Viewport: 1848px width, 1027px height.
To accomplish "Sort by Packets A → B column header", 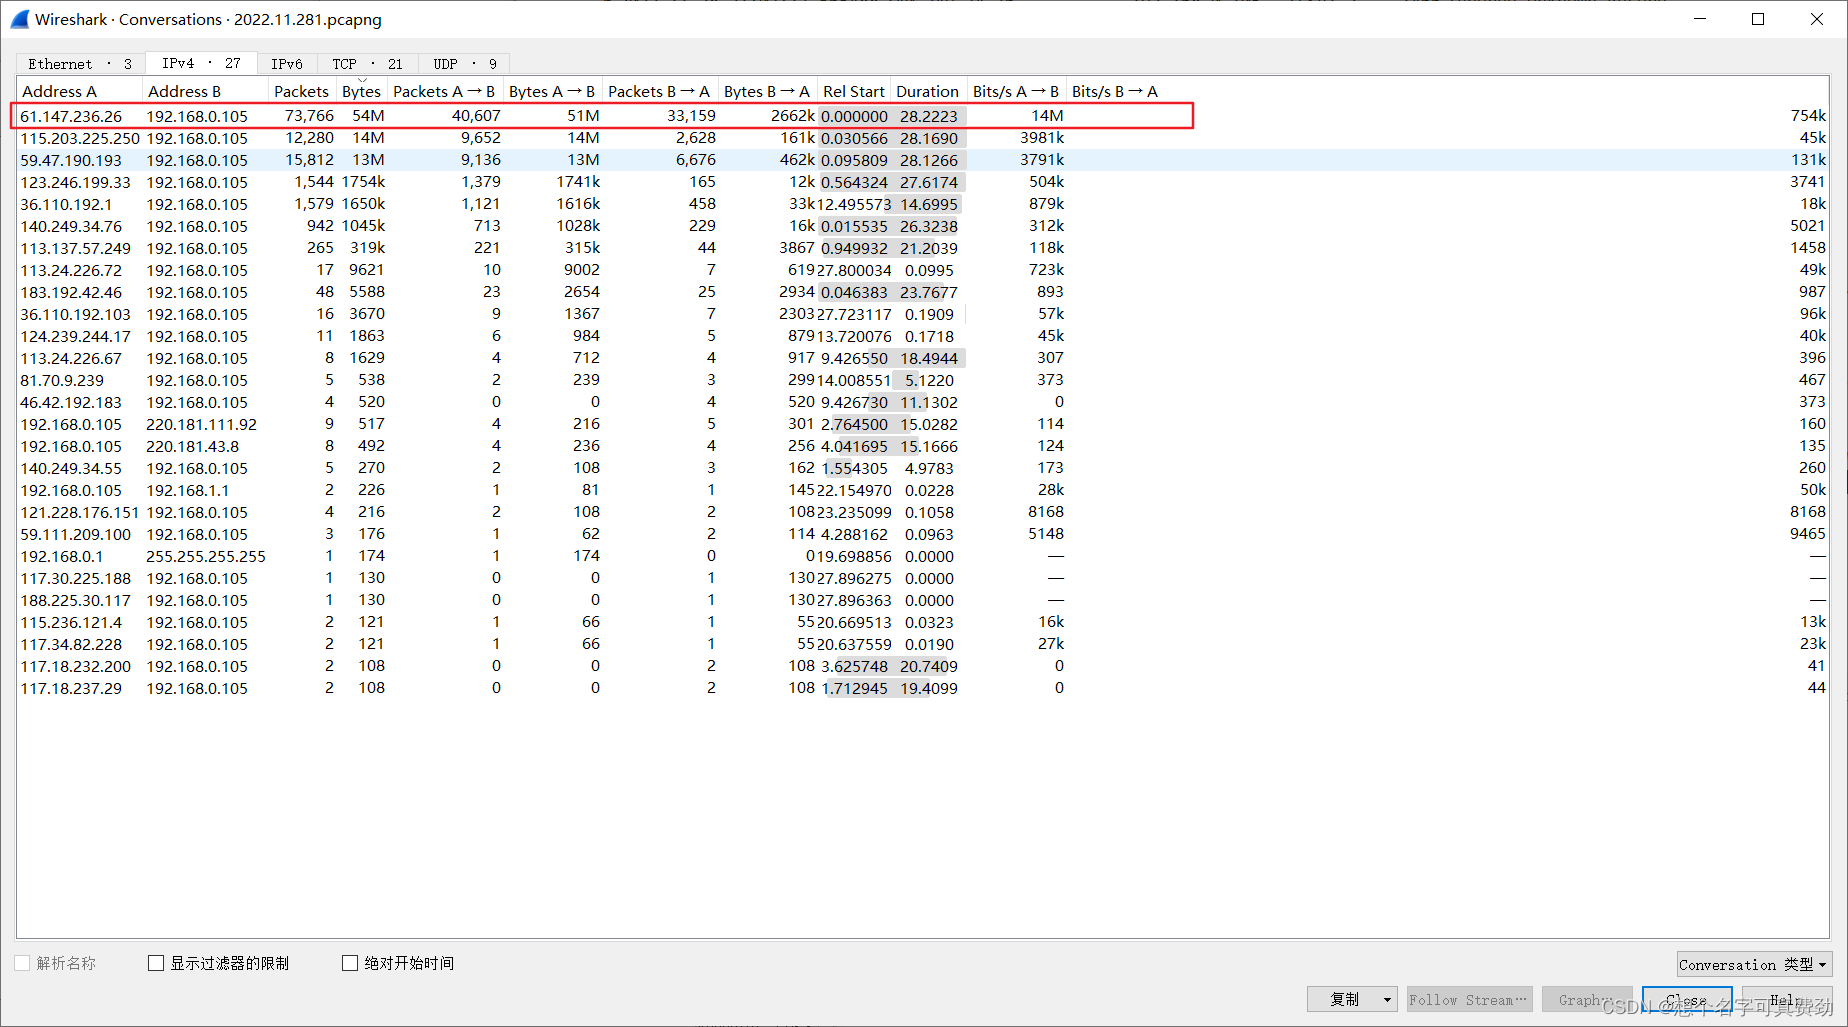I will [x=444, y=91].
